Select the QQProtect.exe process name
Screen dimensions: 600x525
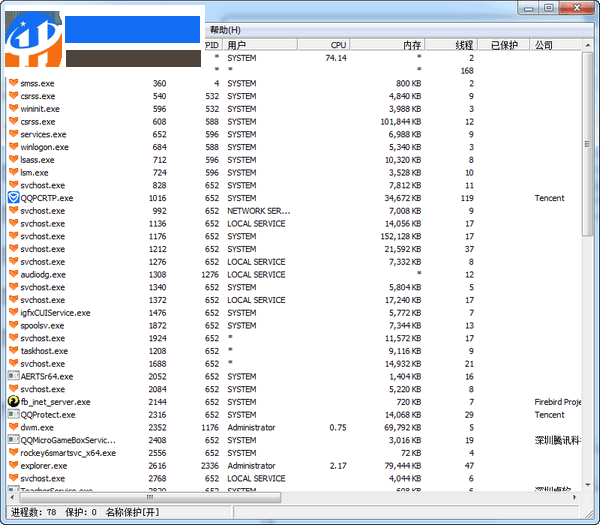coord(48,414)
